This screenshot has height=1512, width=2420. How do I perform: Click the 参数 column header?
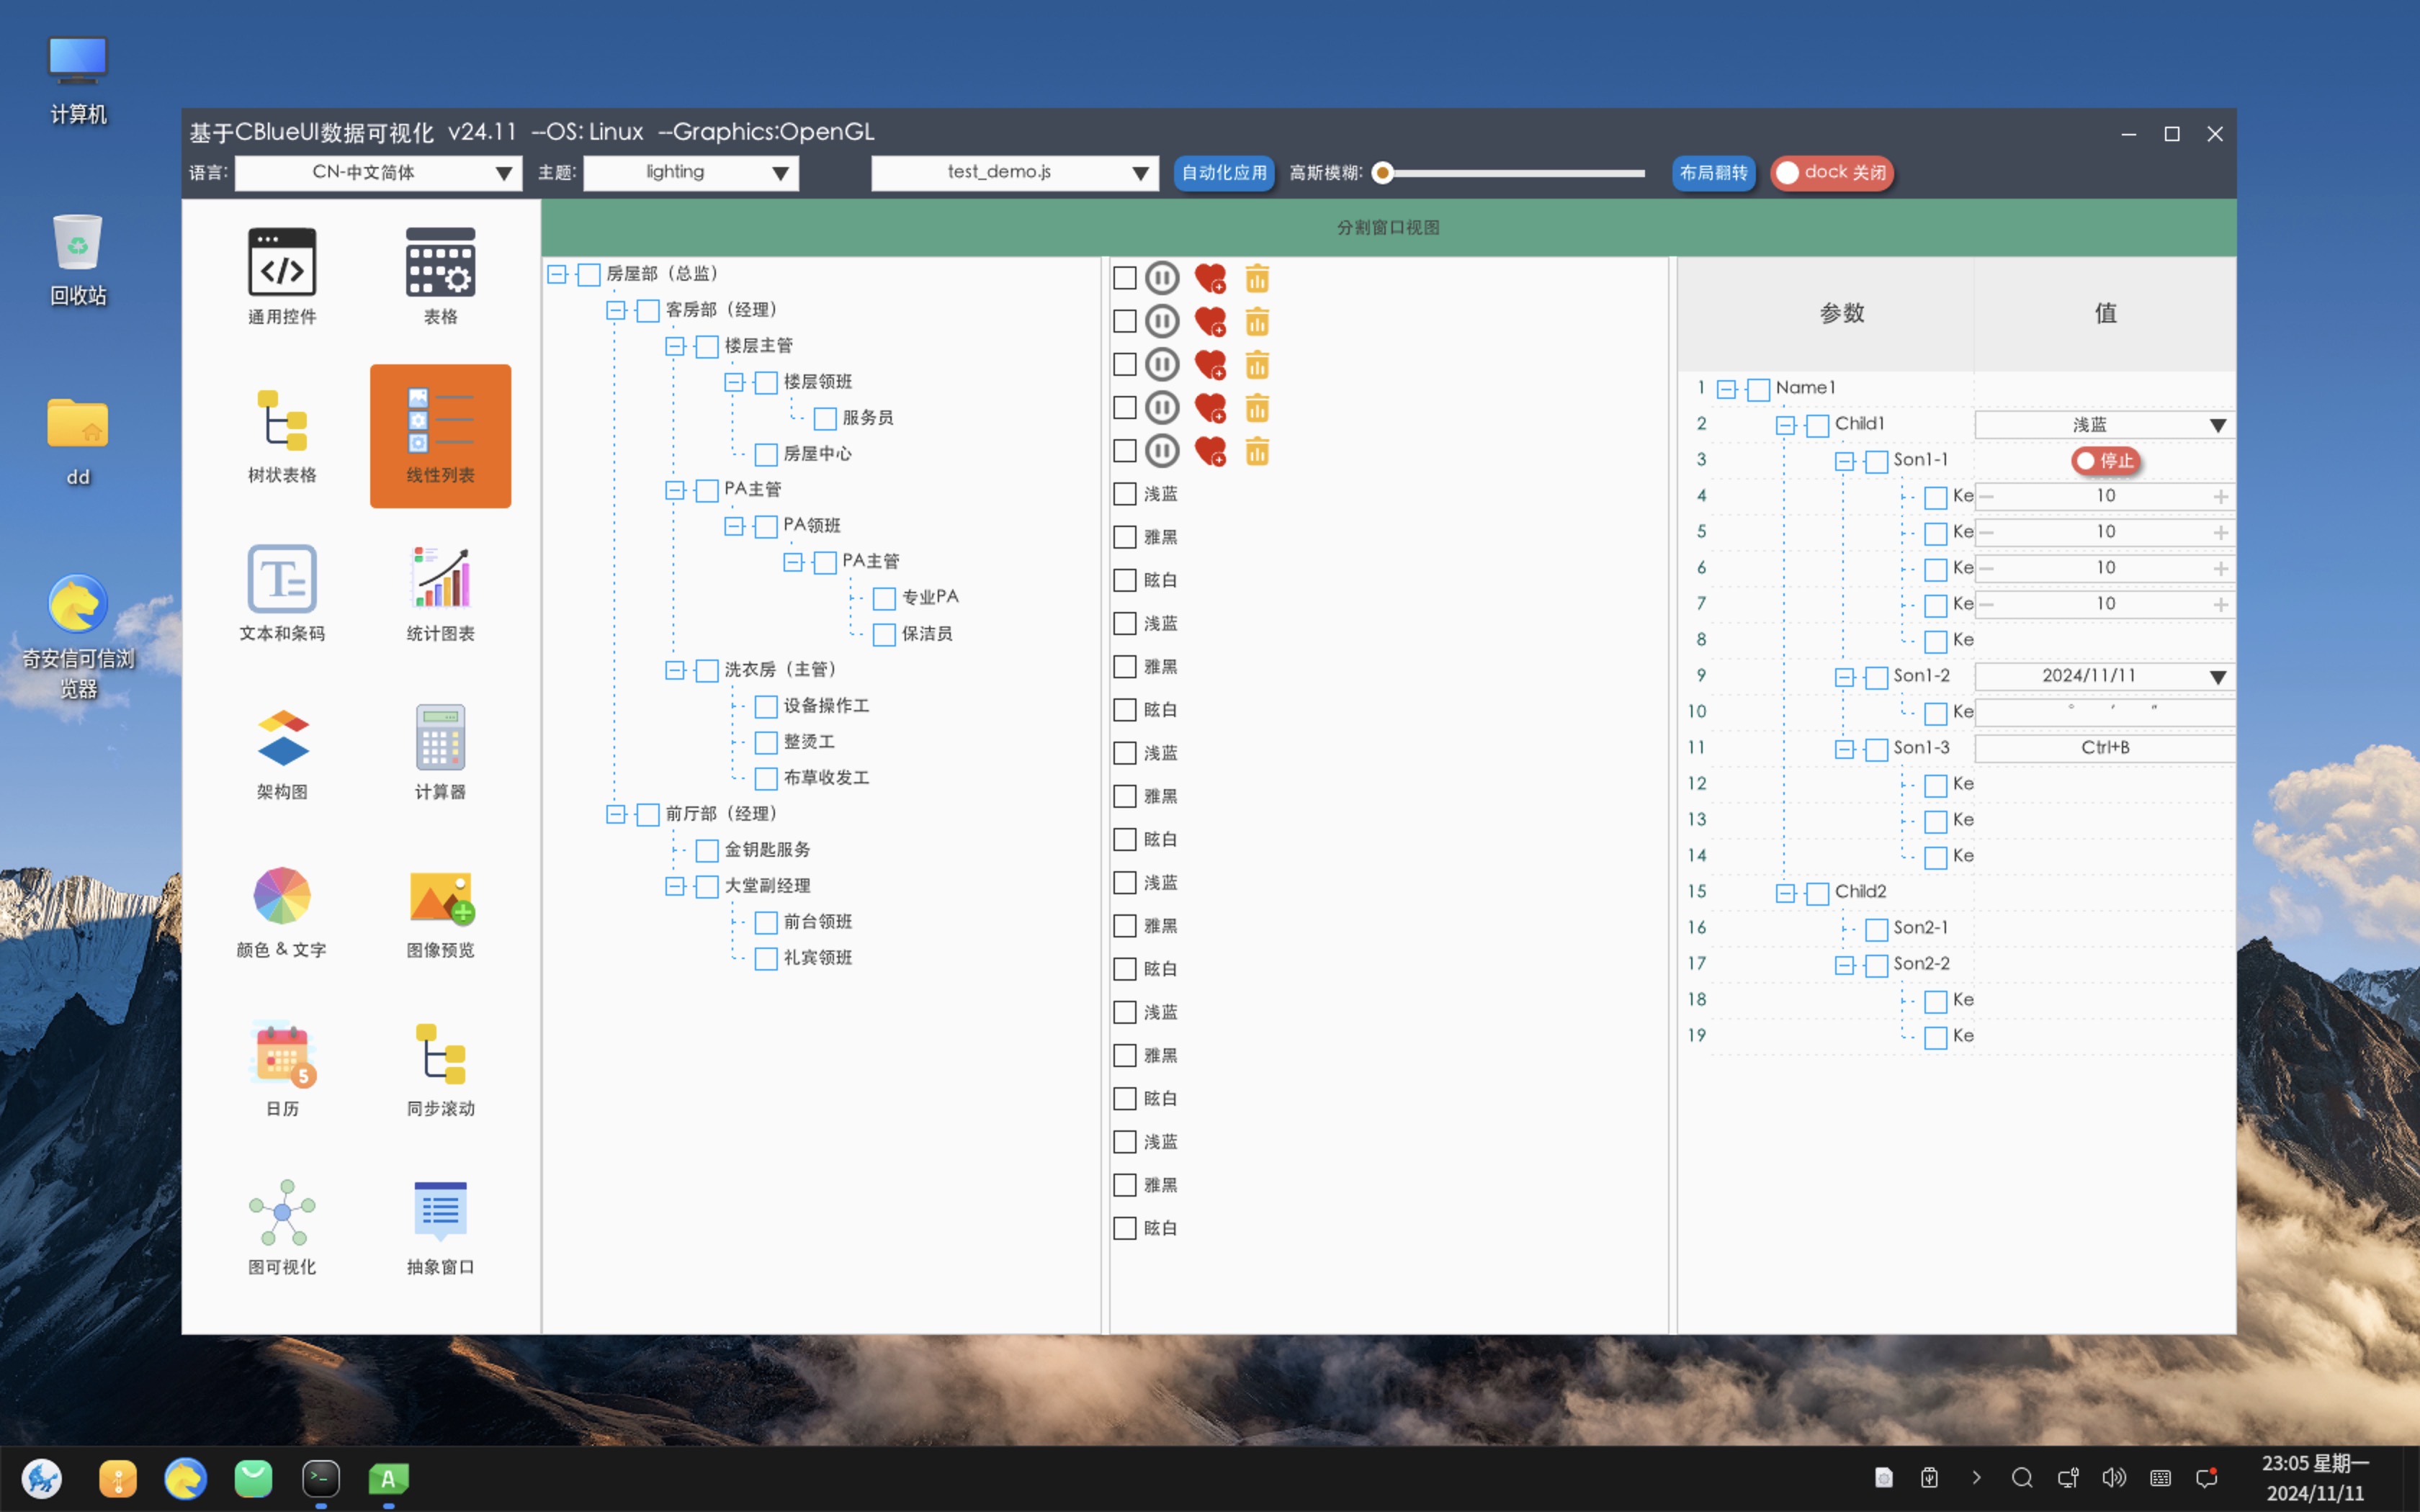1841,313
